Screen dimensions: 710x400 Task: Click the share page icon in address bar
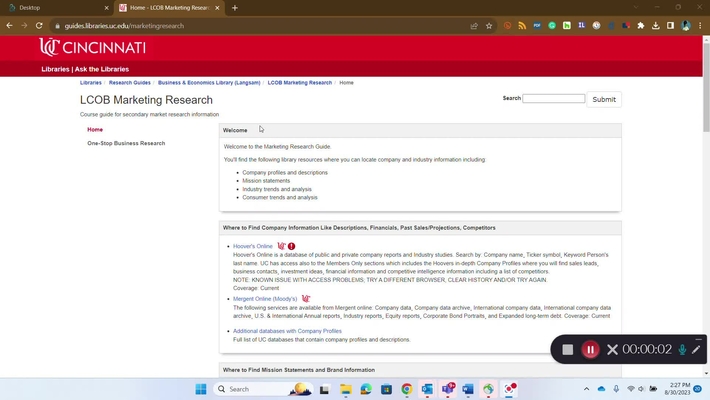coord(474,26)
